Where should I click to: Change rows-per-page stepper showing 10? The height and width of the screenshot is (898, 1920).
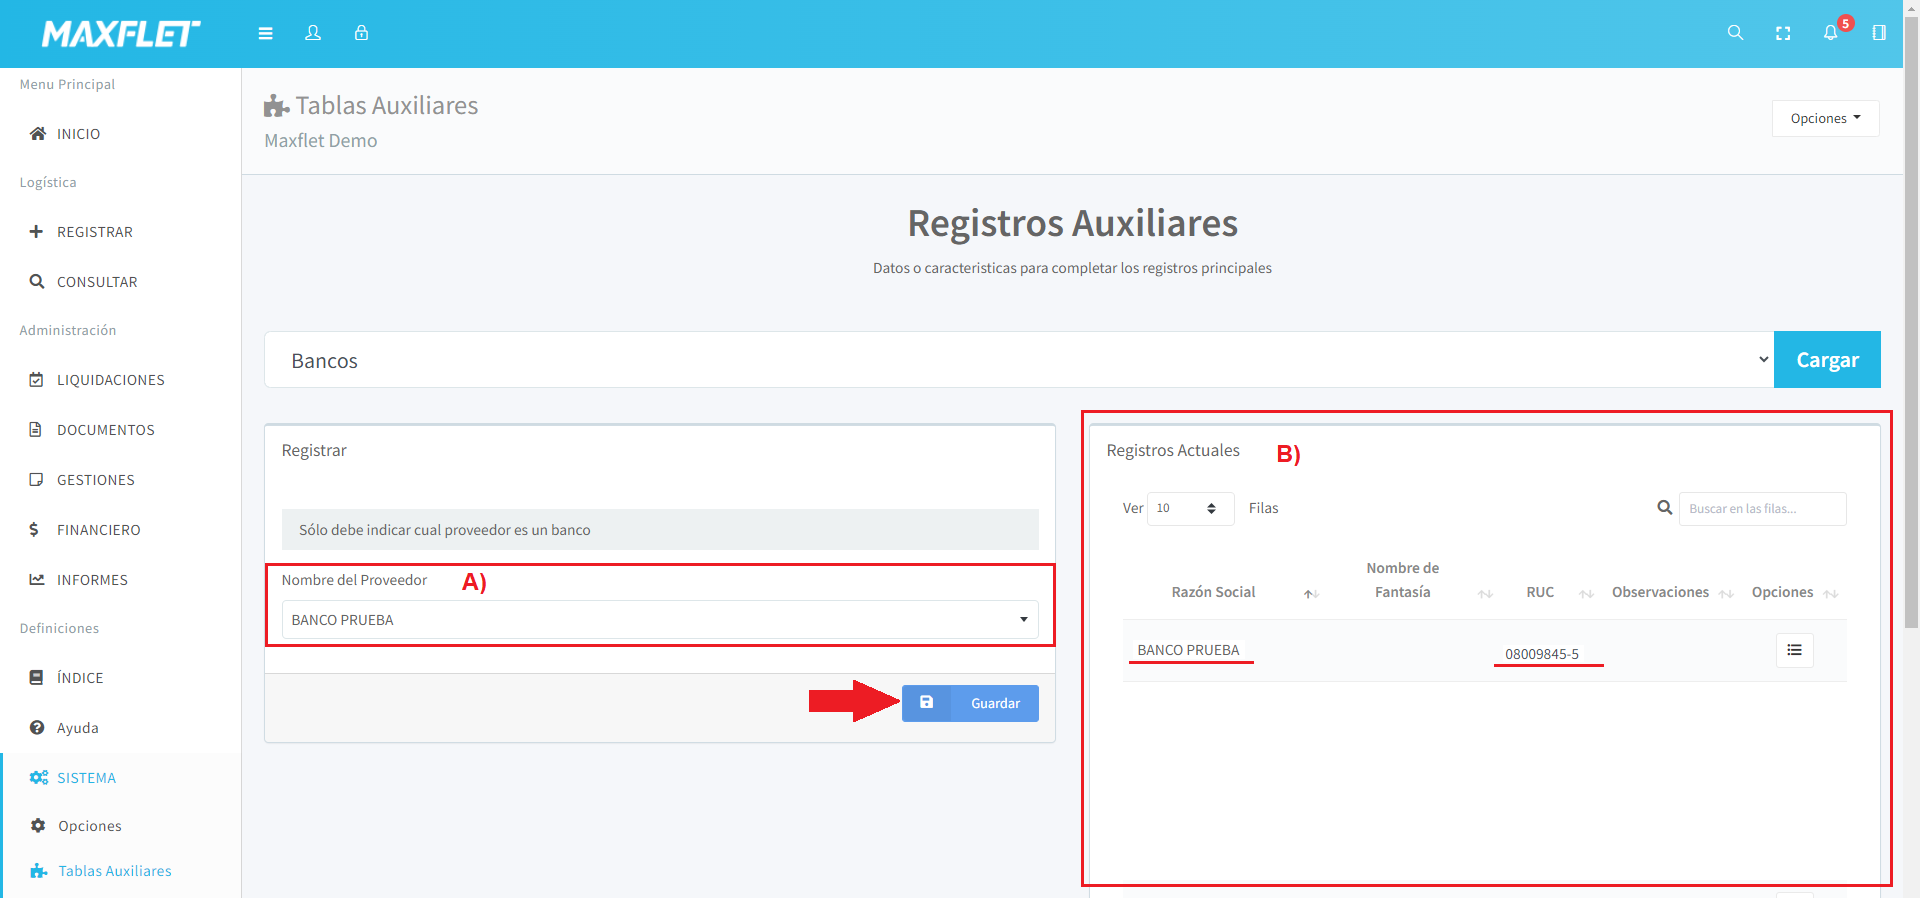(1190, 508)
